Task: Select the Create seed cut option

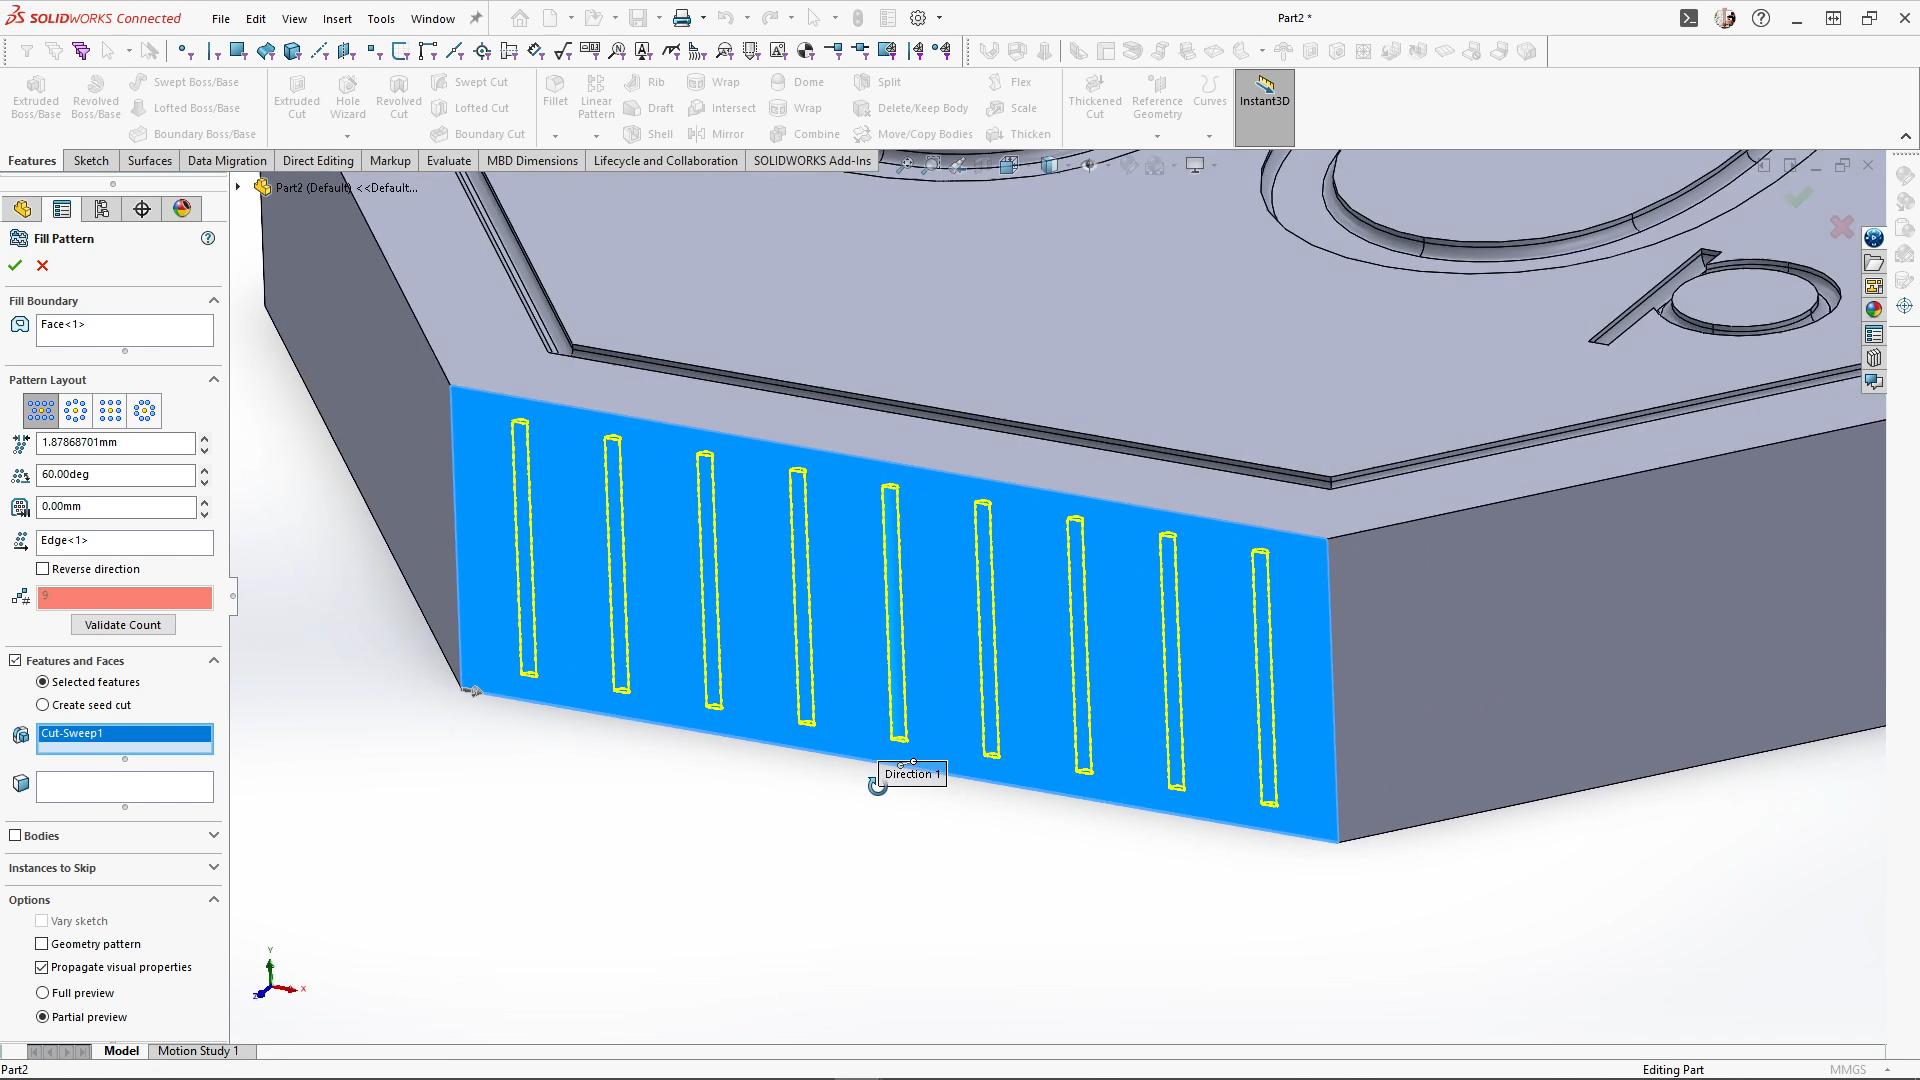Action: (42, 705)
